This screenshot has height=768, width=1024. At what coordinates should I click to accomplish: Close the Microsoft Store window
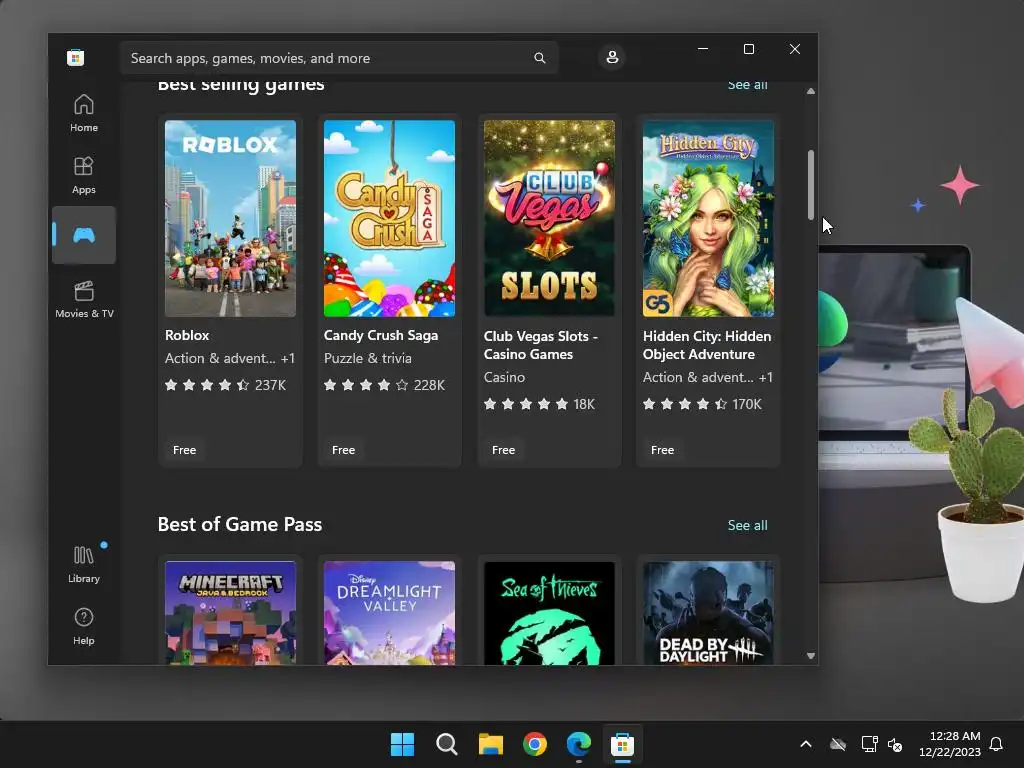[x=795, y=49]
